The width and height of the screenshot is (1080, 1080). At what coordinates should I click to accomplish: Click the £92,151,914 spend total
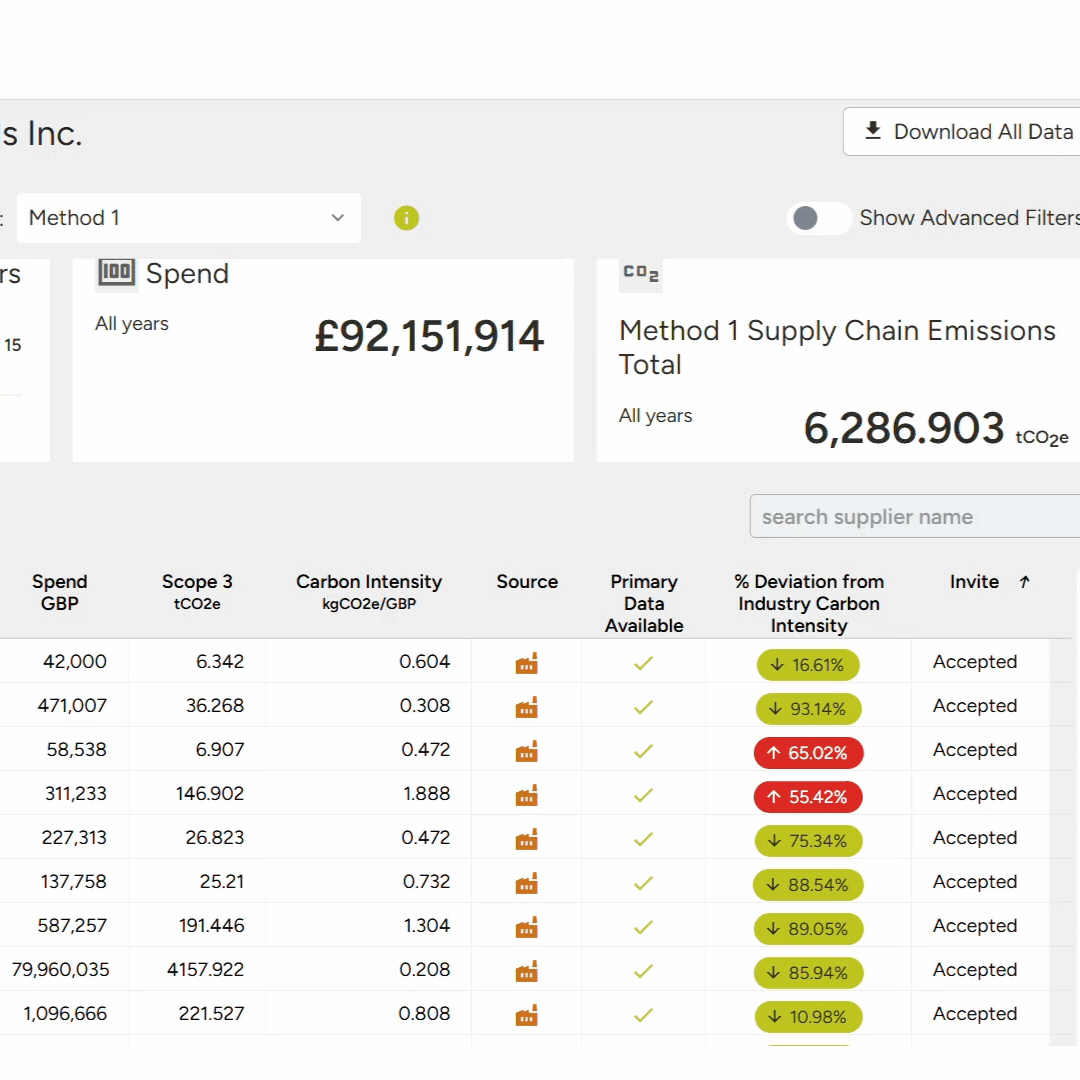coord(429,337)
